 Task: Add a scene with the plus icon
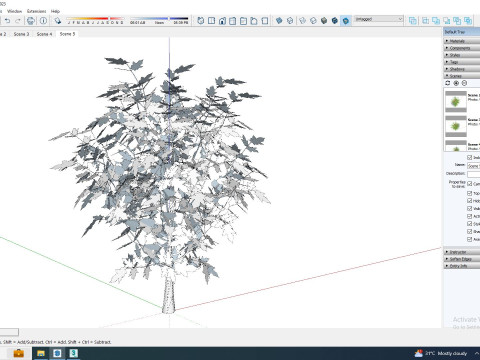pos(456,83)
